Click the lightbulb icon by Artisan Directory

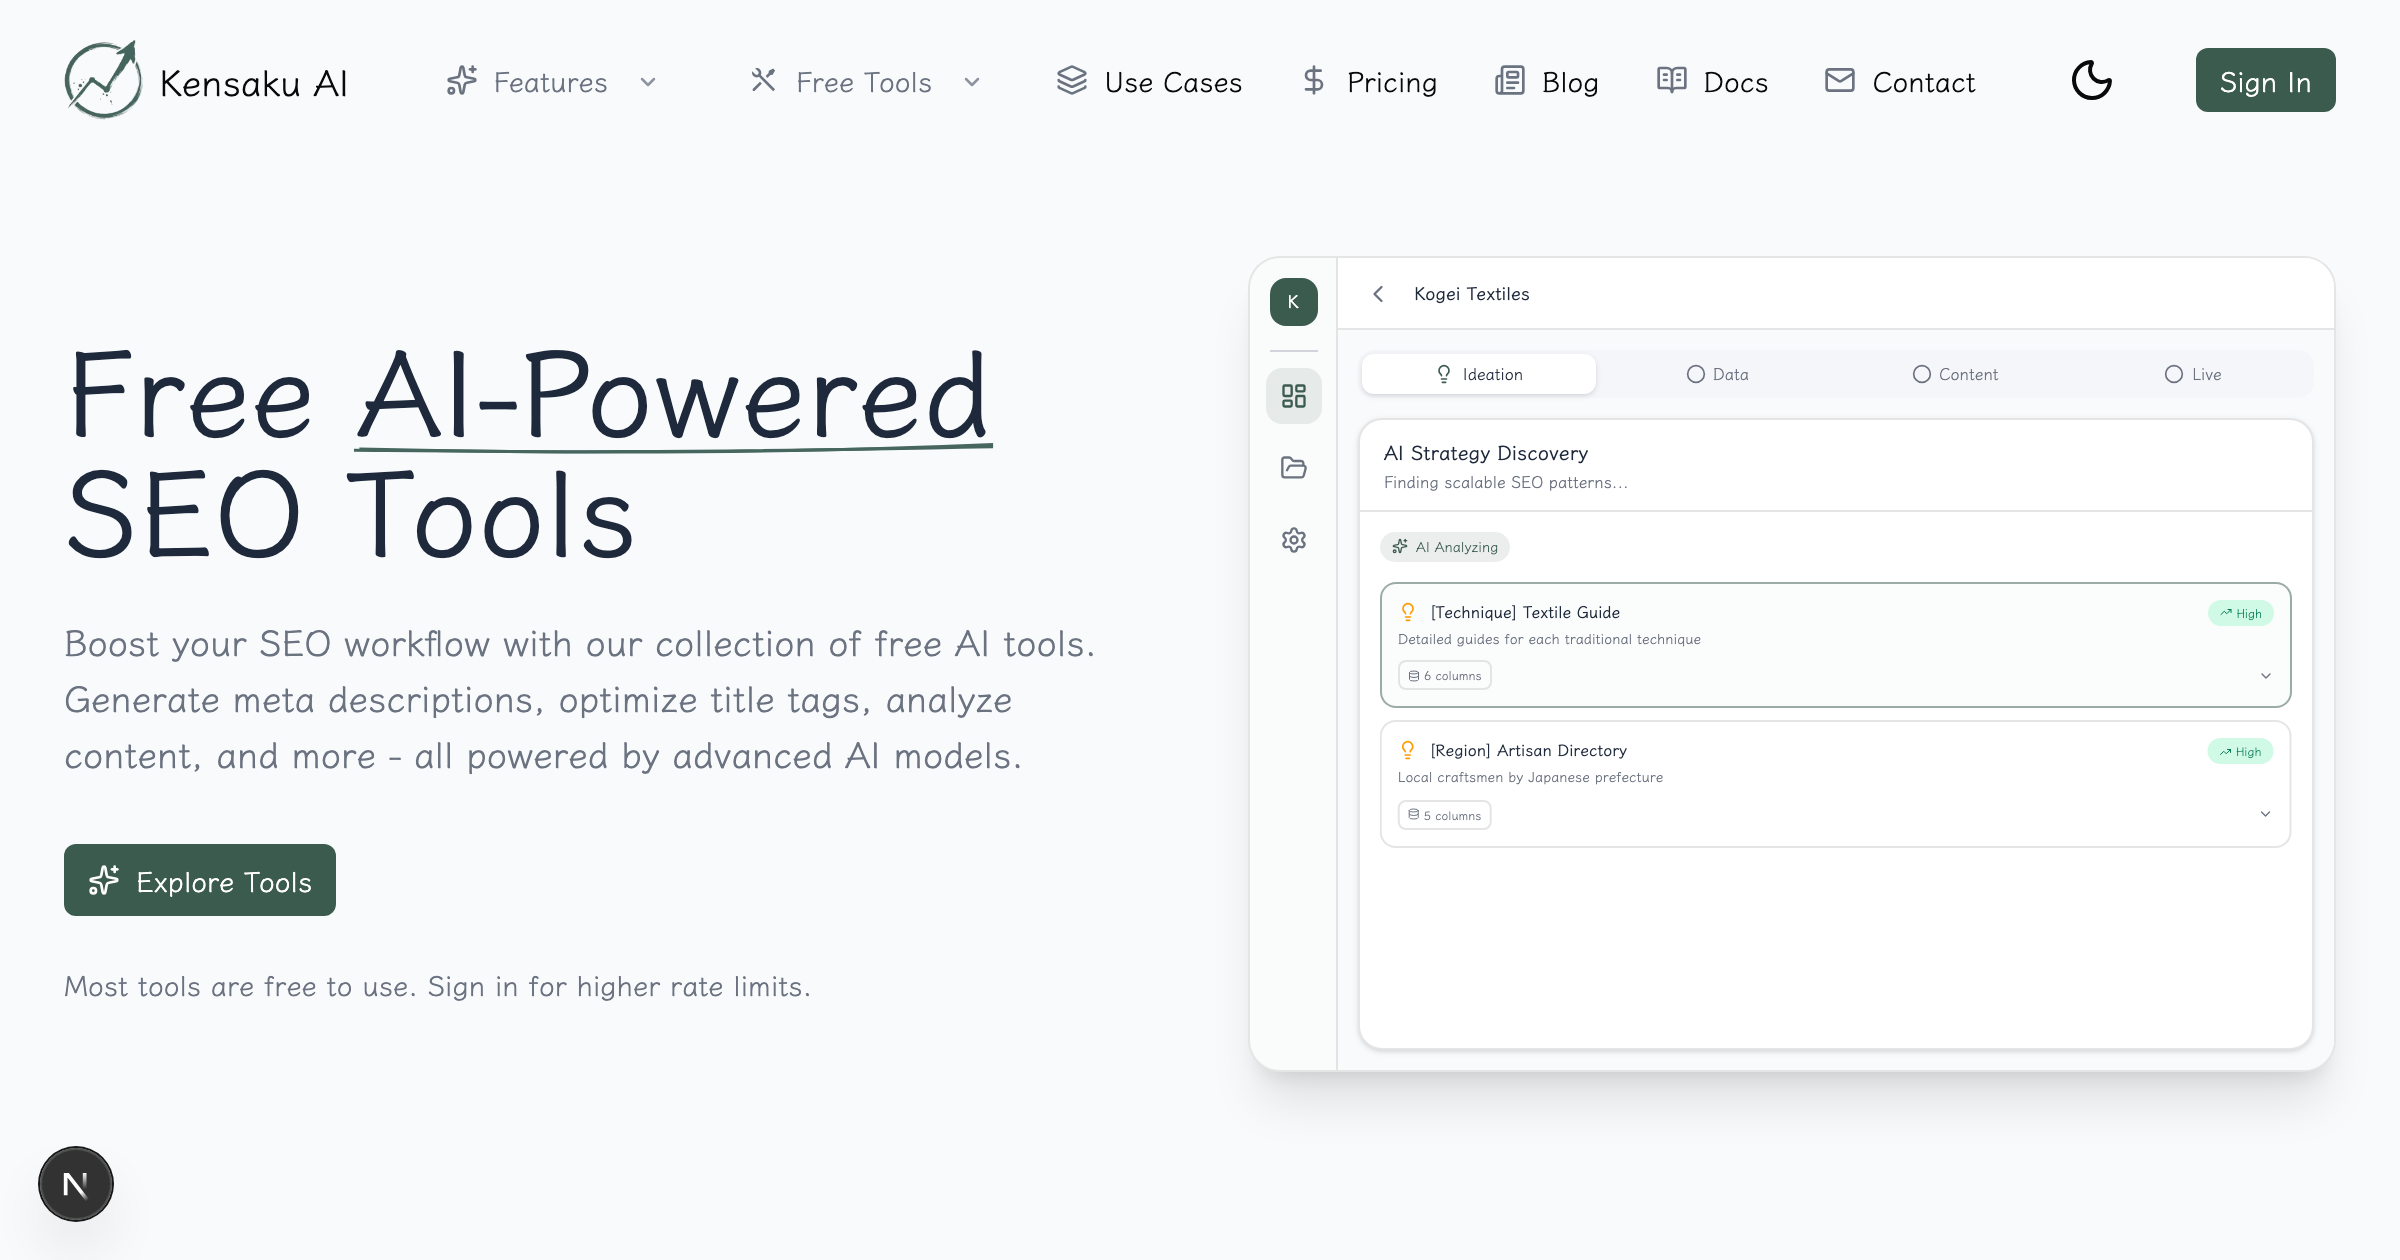pyautogui.click(x=1408, y=750)
